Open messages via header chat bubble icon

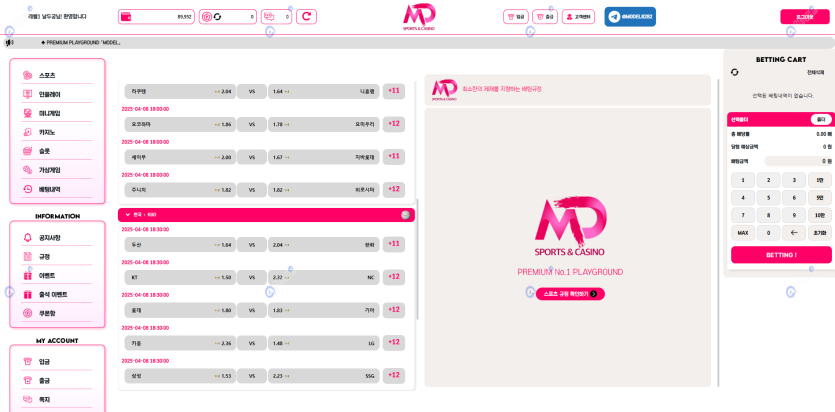point(268,17)
